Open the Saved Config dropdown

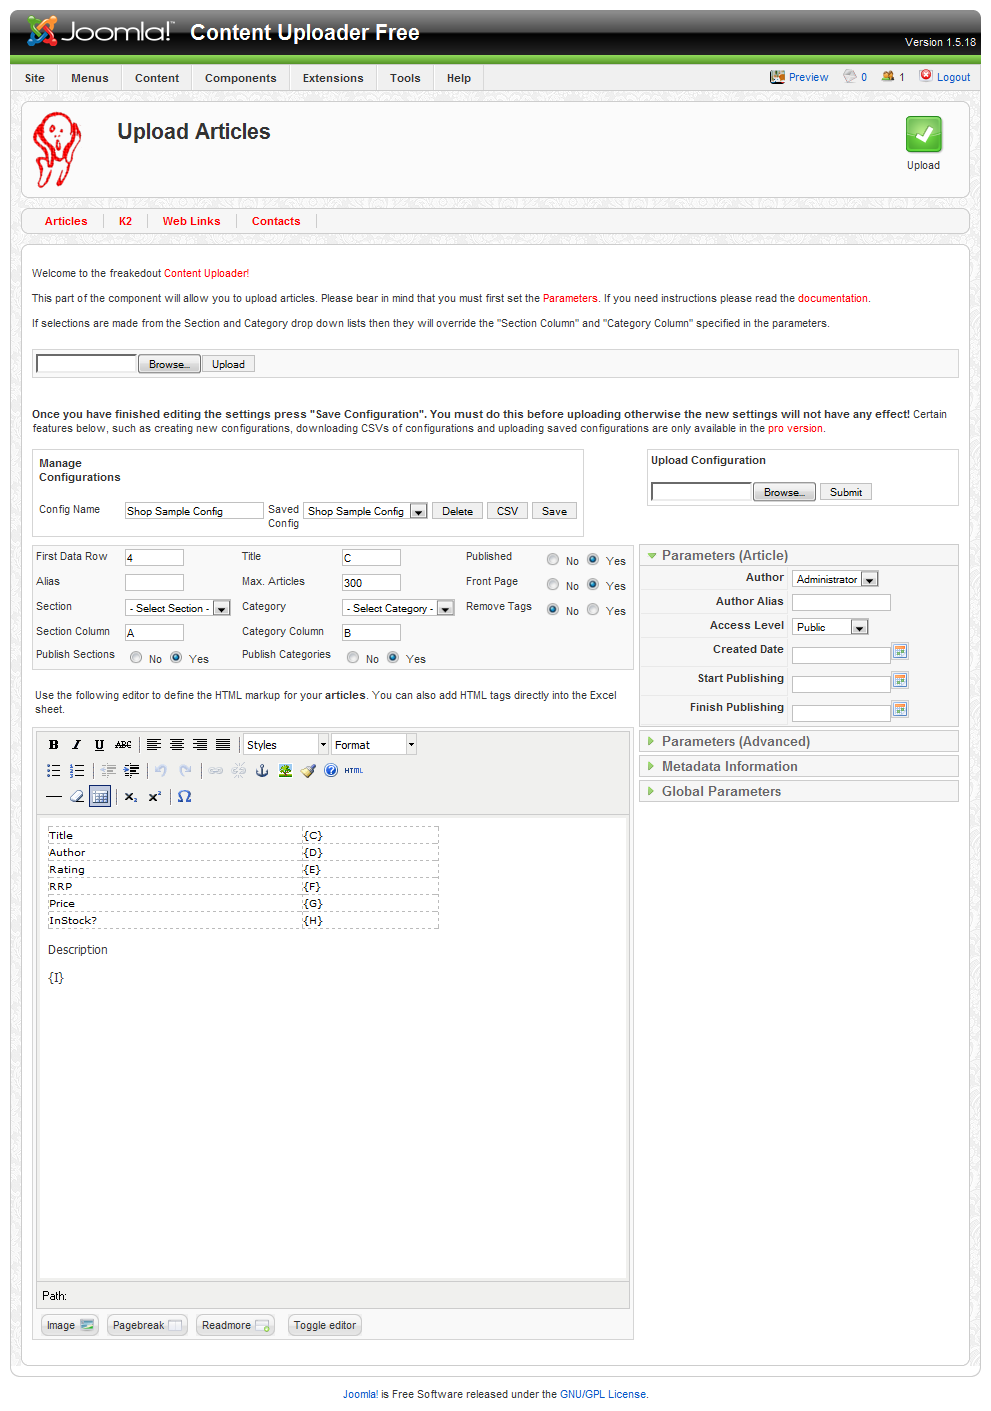pyautogui.click(x=366, y=511)
